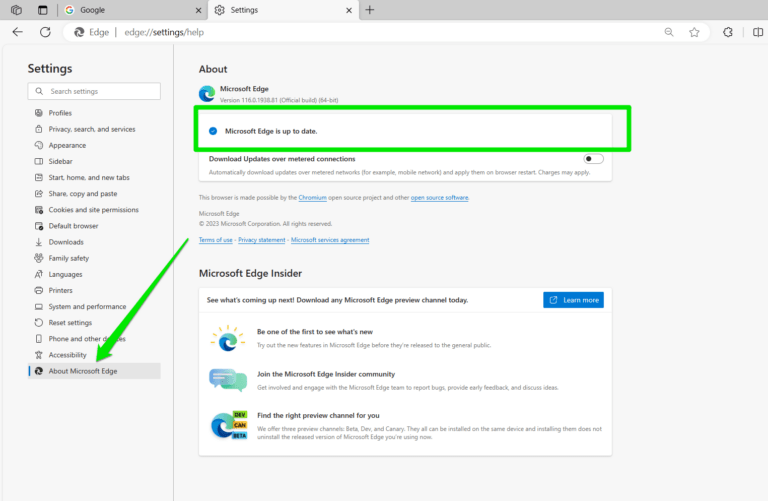Click the Search settings field
Screen dimensions: 768x501
pyautogui.click(x=94, y=91)
